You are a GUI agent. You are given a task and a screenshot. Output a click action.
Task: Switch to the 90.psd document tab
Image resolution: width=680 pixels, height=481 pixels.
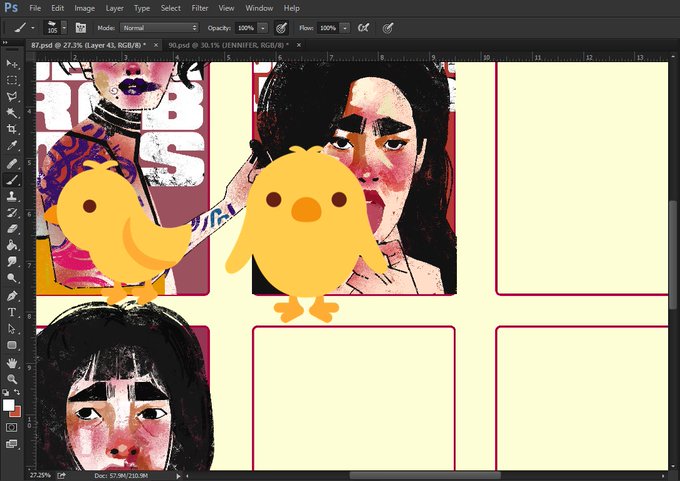[229, 45]
